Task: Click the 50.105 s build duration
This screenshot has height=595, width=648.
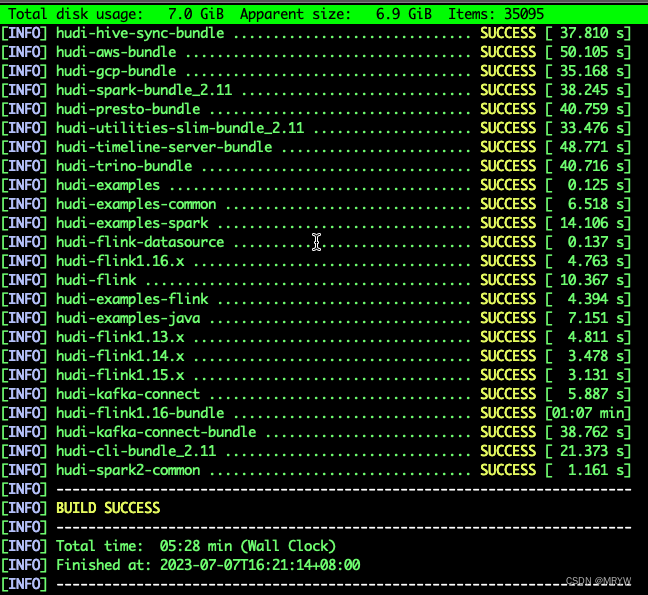Action: pos(593,52)
